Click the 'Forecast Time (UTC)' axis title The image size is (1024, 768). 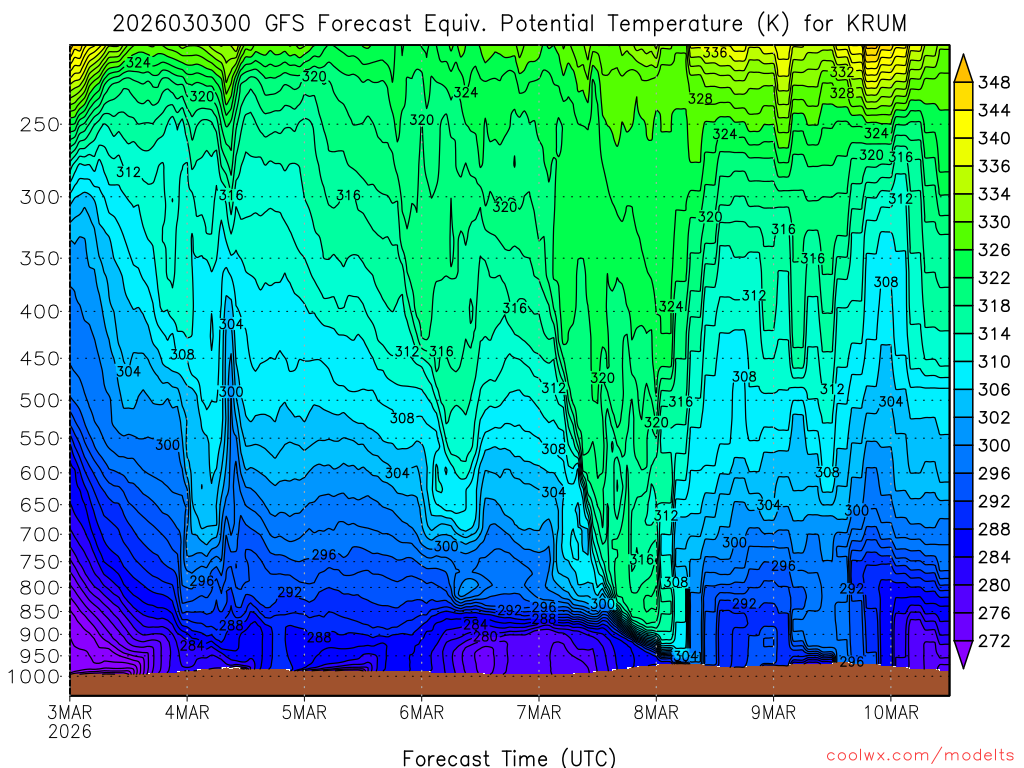pyautogui.click(x=509, y=758)
